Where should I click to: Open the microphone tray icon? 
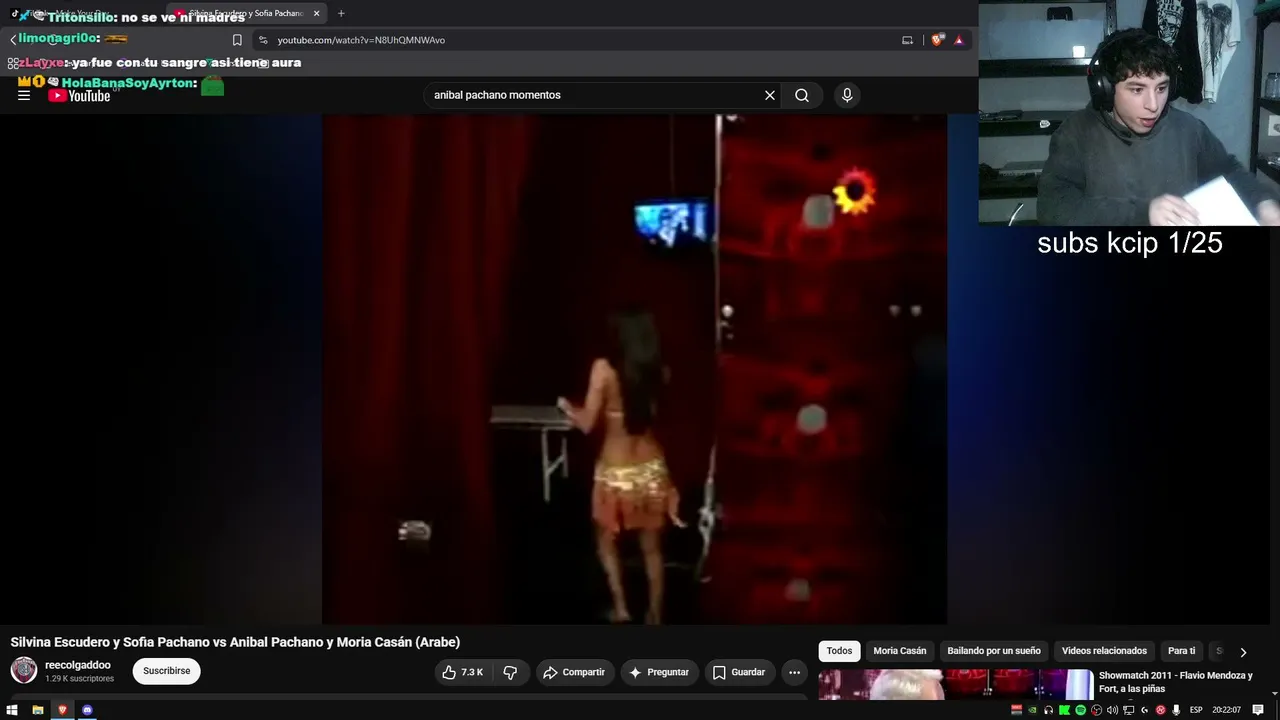click(x=1177, y=710)
